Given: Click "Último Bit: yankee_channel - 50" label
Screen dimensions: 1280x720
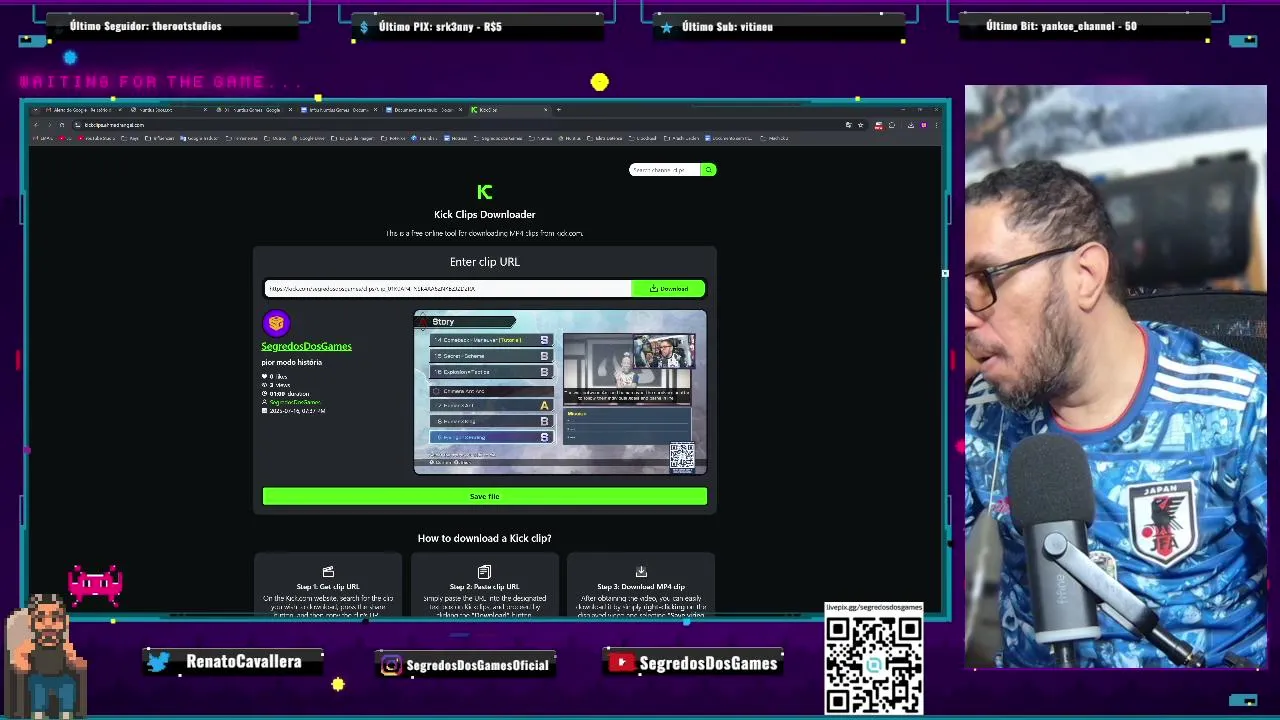Looking at the screenshot, I should (1061, 26).
